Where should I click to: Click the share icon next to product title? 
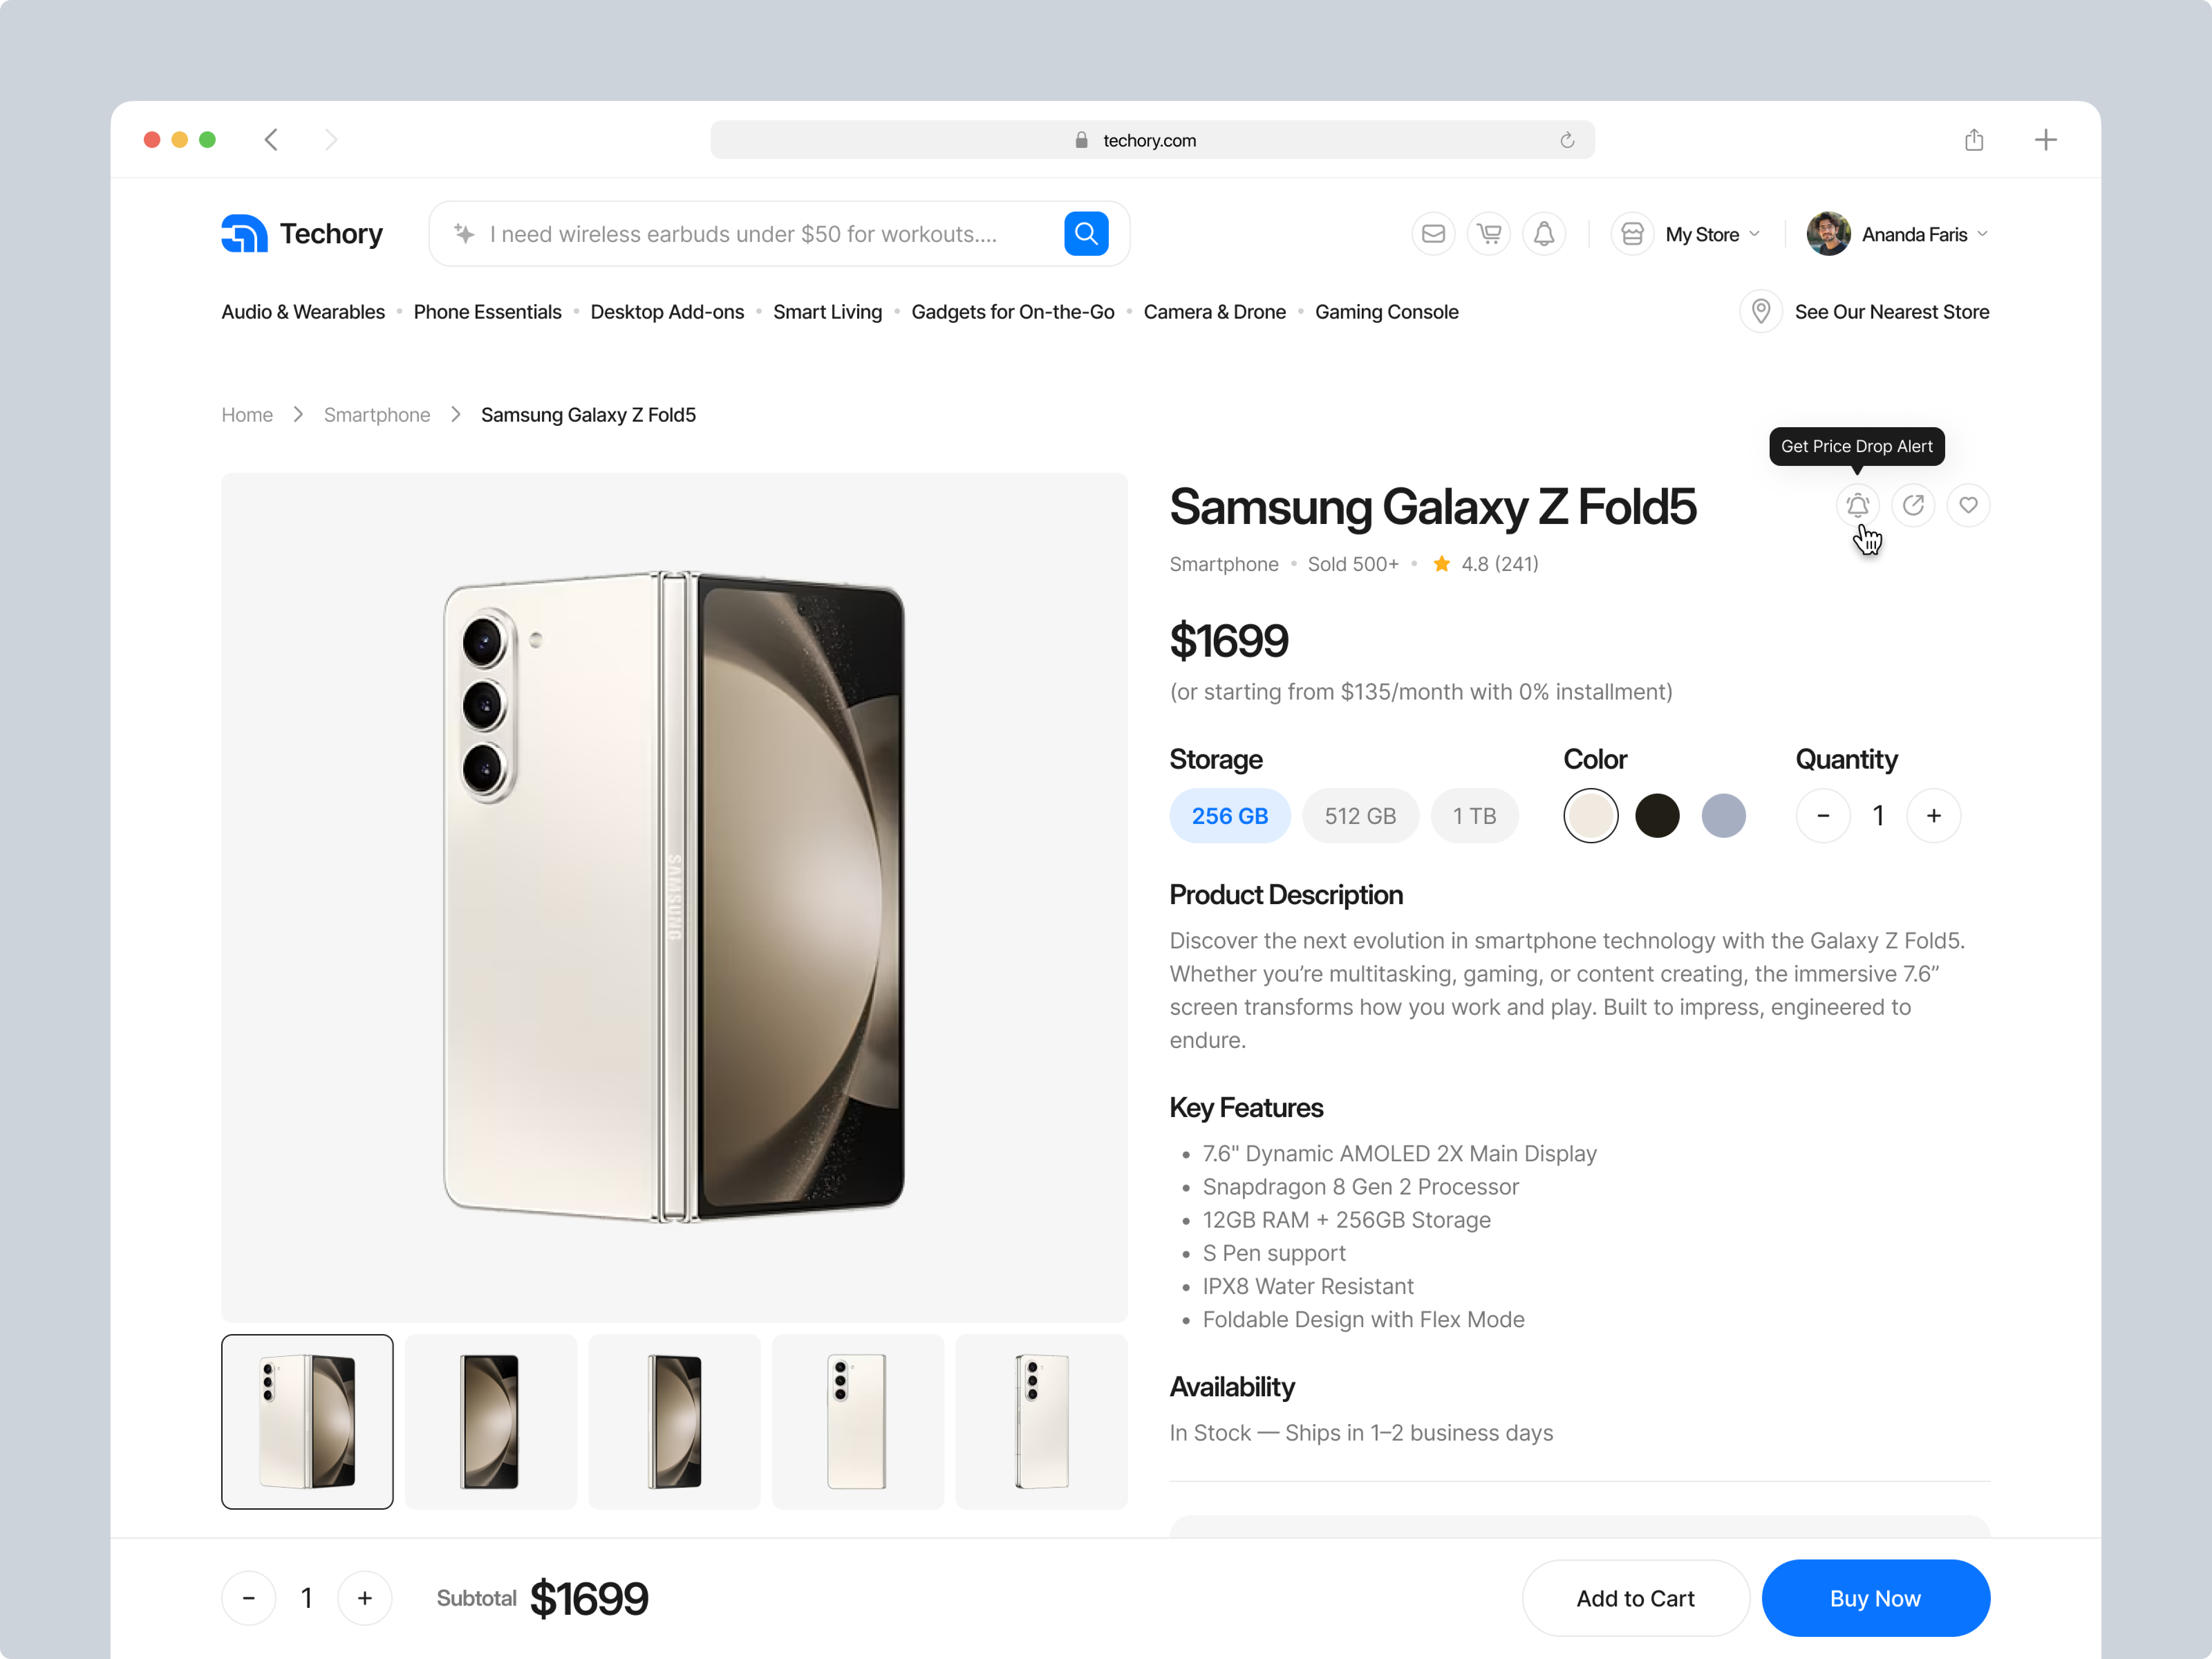tap(1913, 505)
